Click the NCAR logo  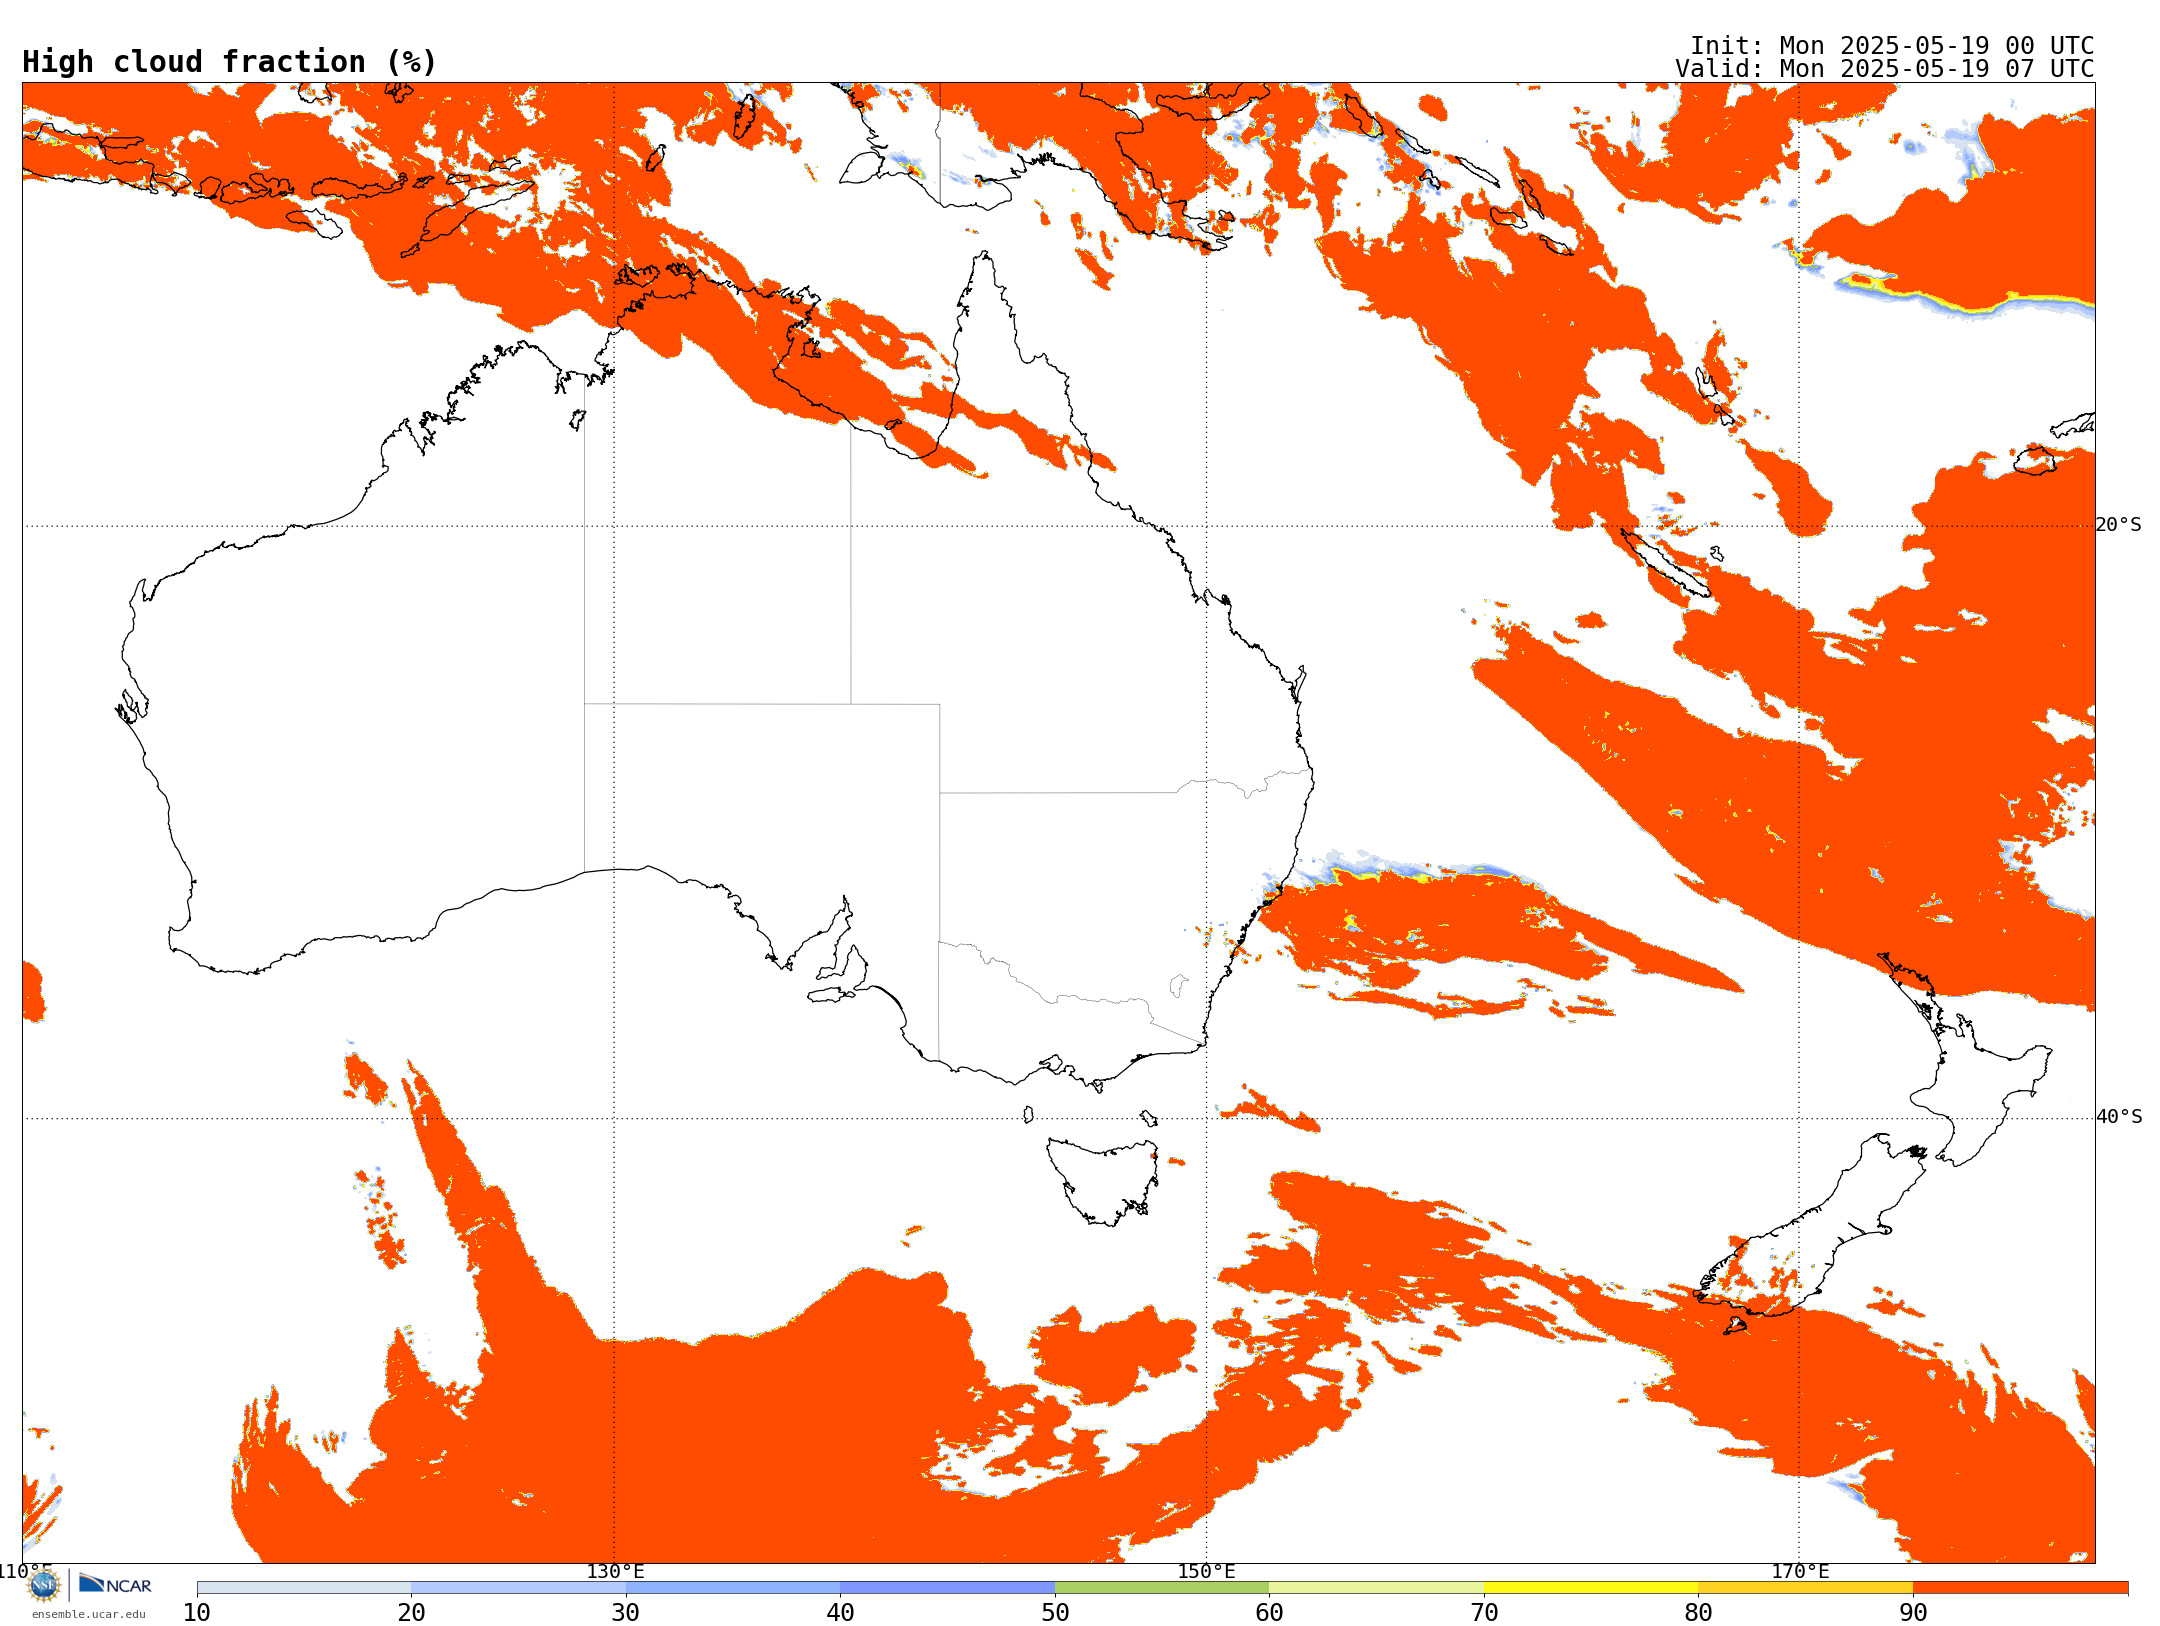coord(115,1584)
